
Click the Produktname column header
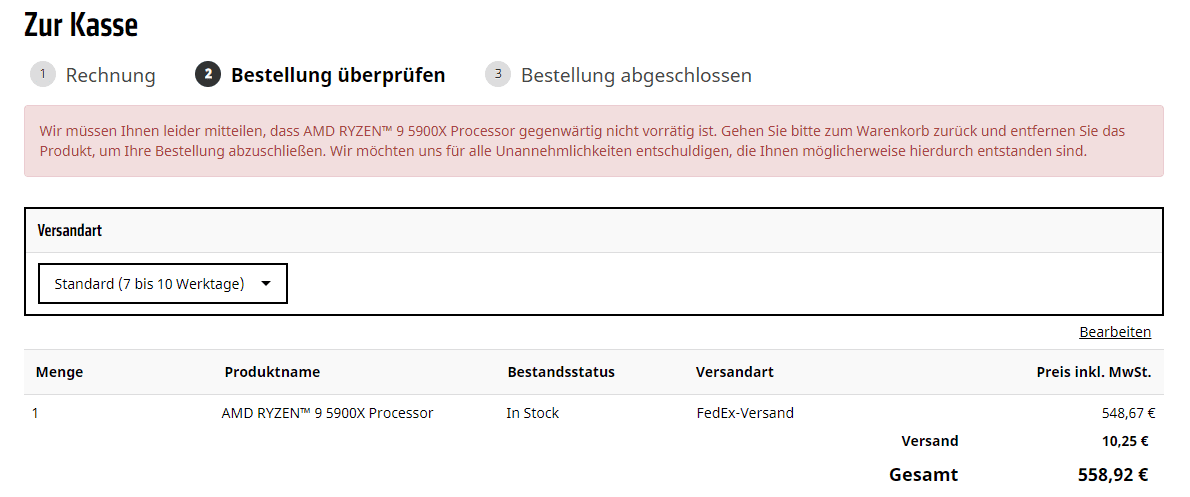(x=272, y=372)
